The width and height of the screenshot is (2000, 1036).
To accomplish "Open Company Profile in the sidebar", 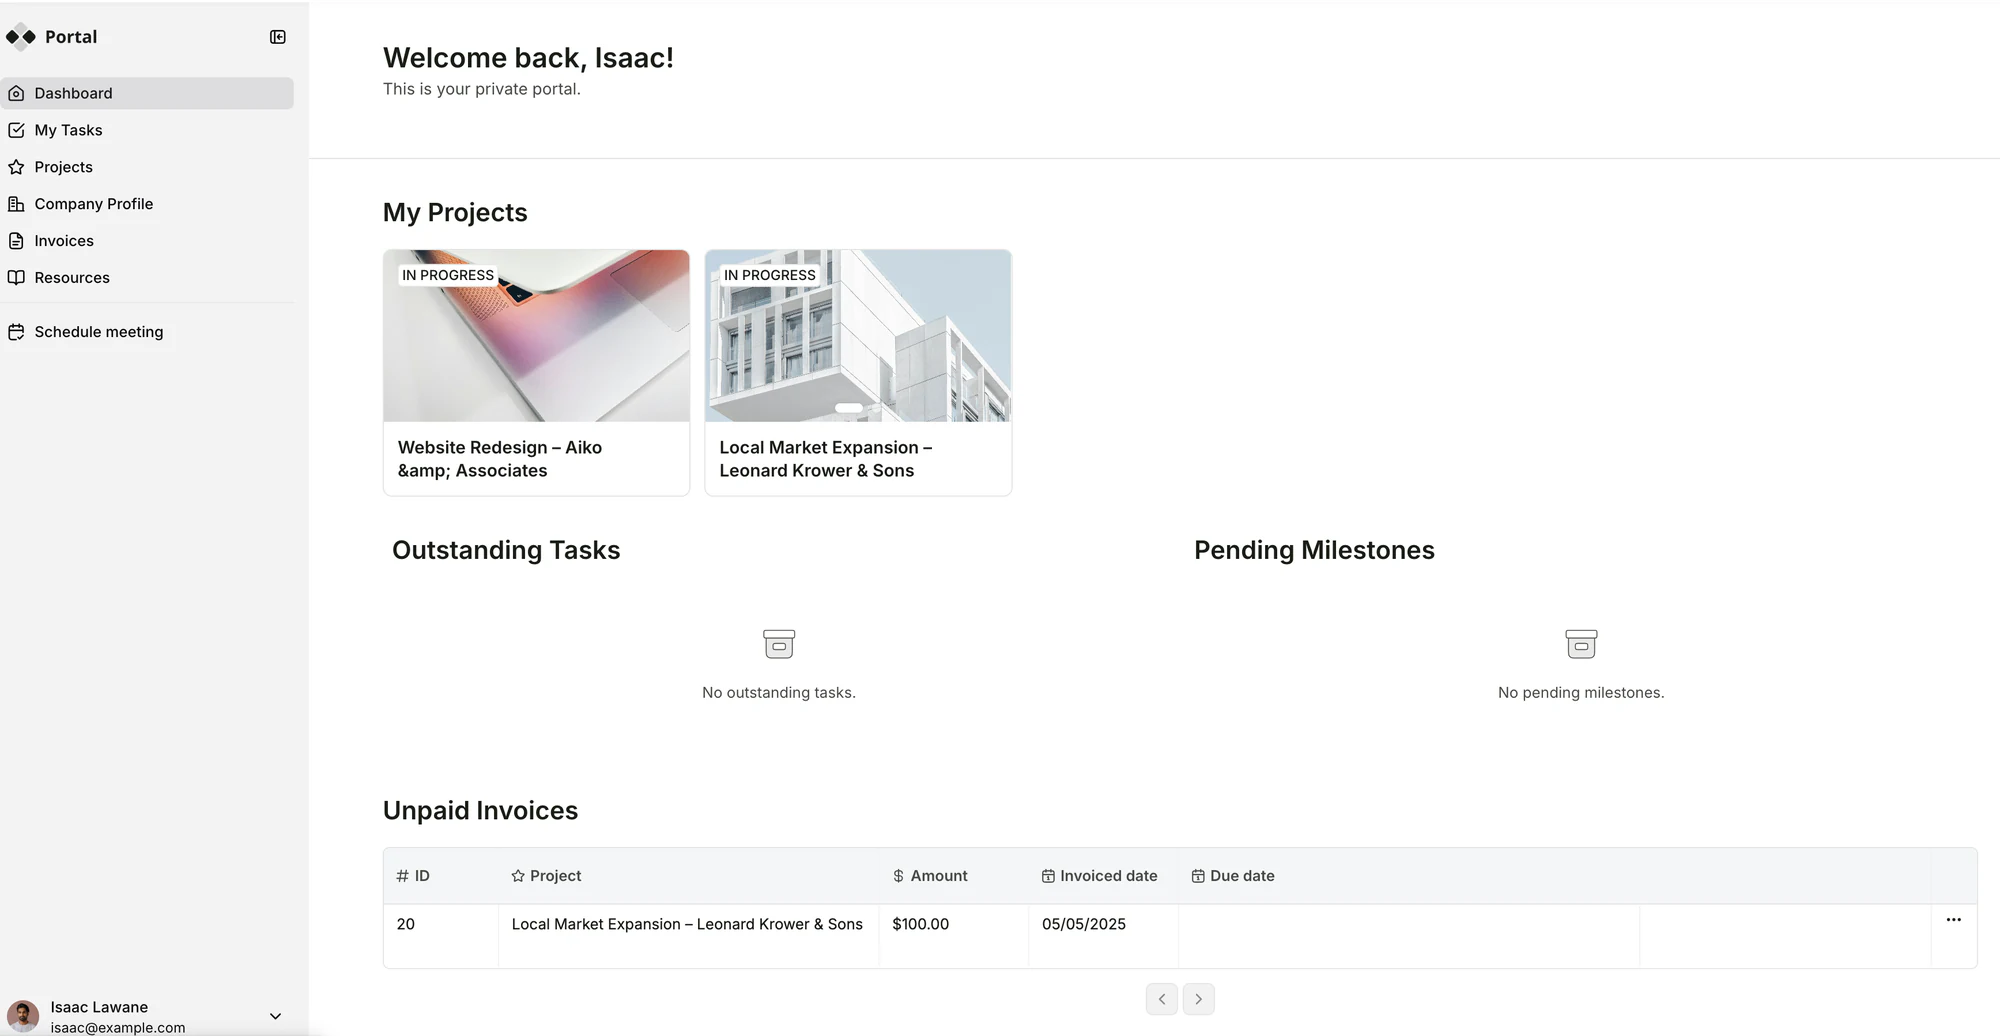I will click(x=147, y=204).
